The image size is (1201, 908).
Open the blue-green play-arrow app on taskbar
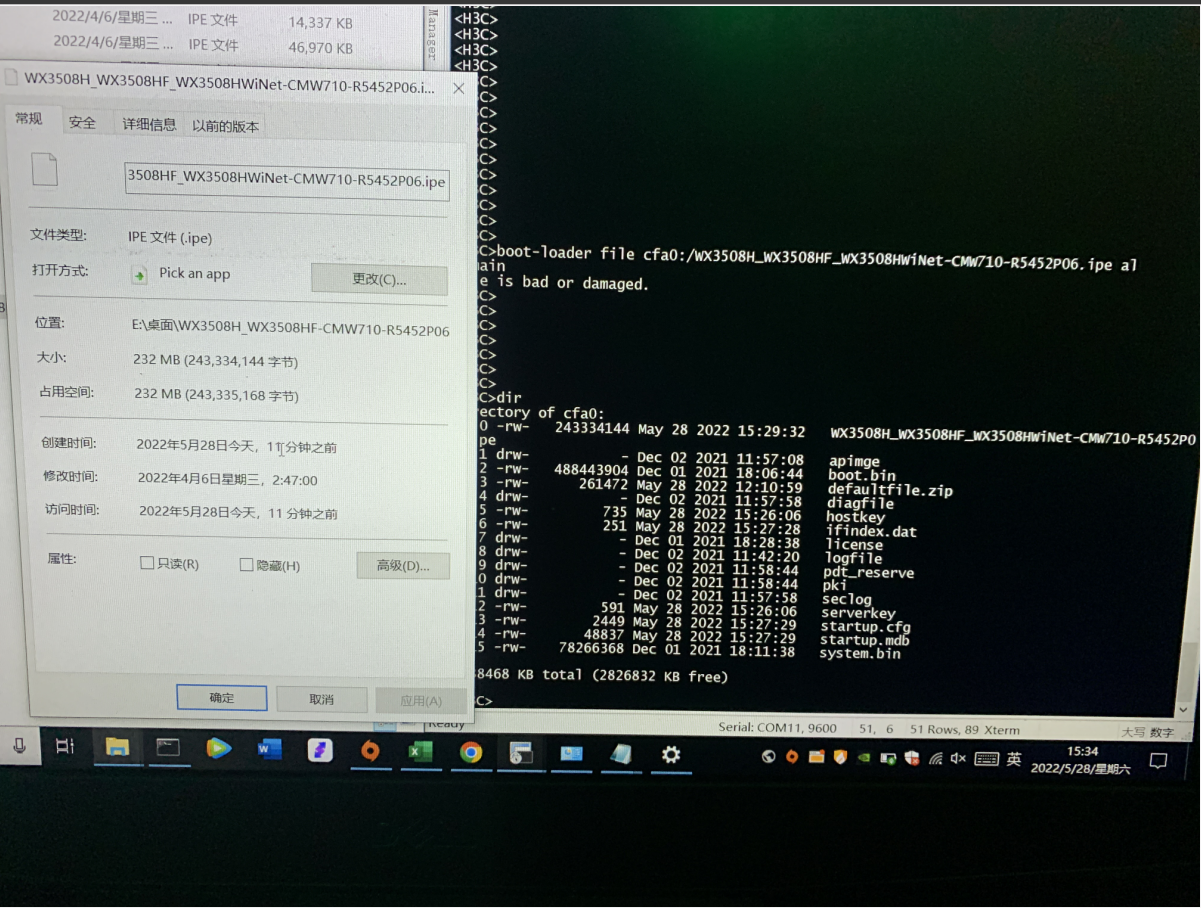click(218, 747)
